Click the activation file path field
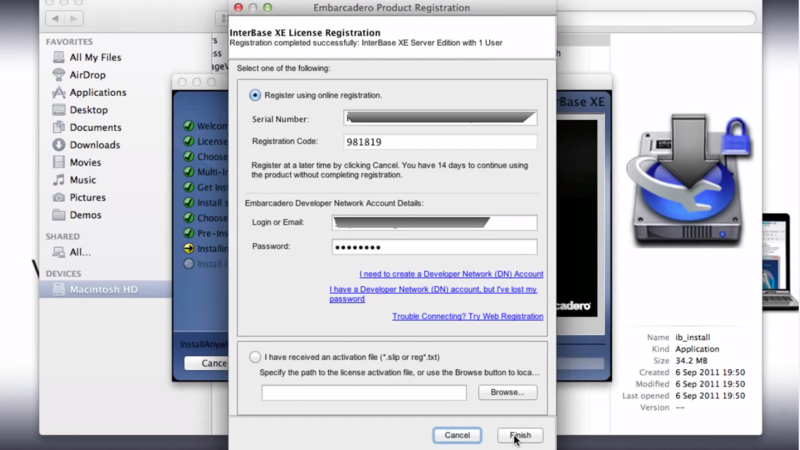 pyautogui.click(x=364, y=392)
